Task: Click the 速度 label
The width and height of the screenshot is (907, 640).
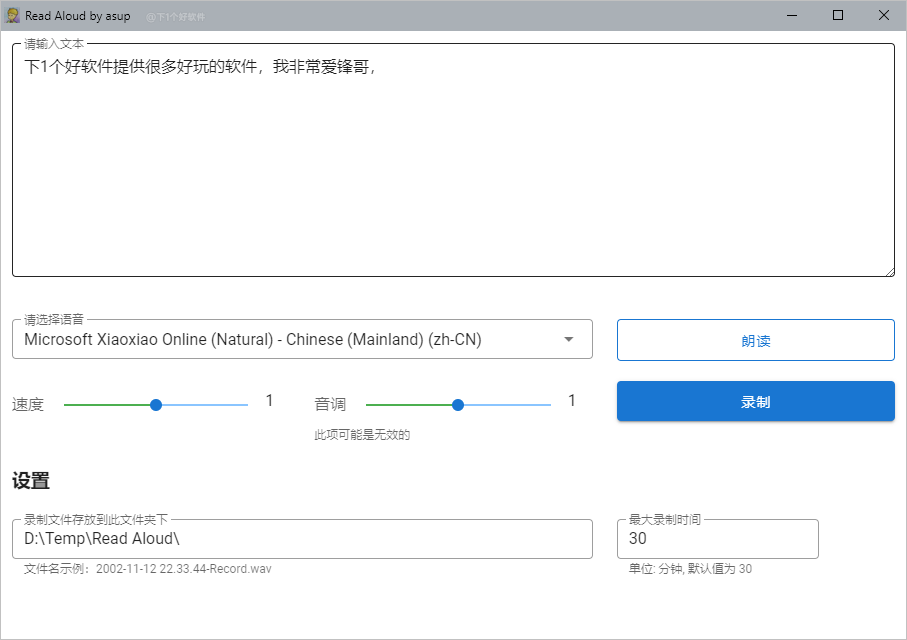Action: coord(28,404)
